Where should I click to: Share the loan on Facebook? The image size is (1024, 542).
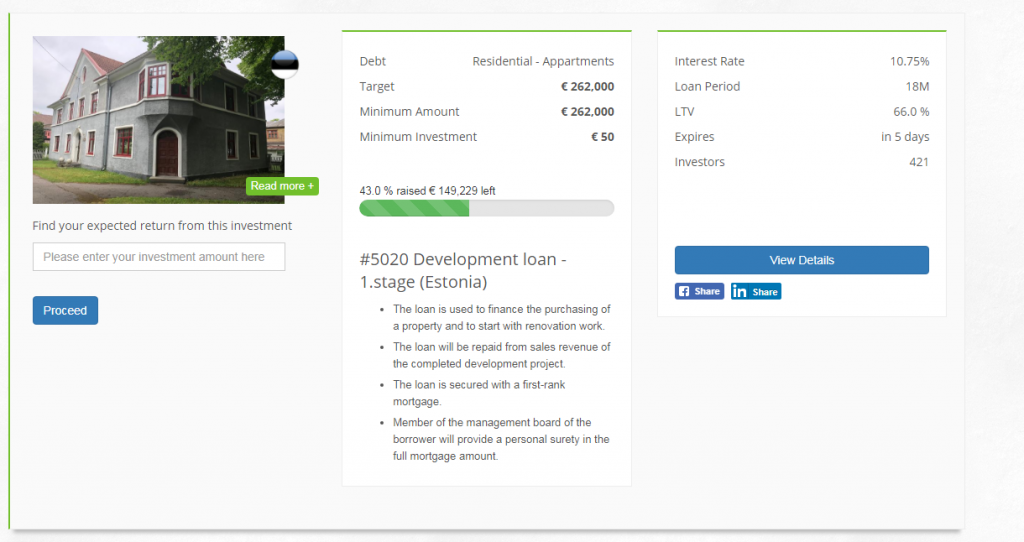[699, 291]
